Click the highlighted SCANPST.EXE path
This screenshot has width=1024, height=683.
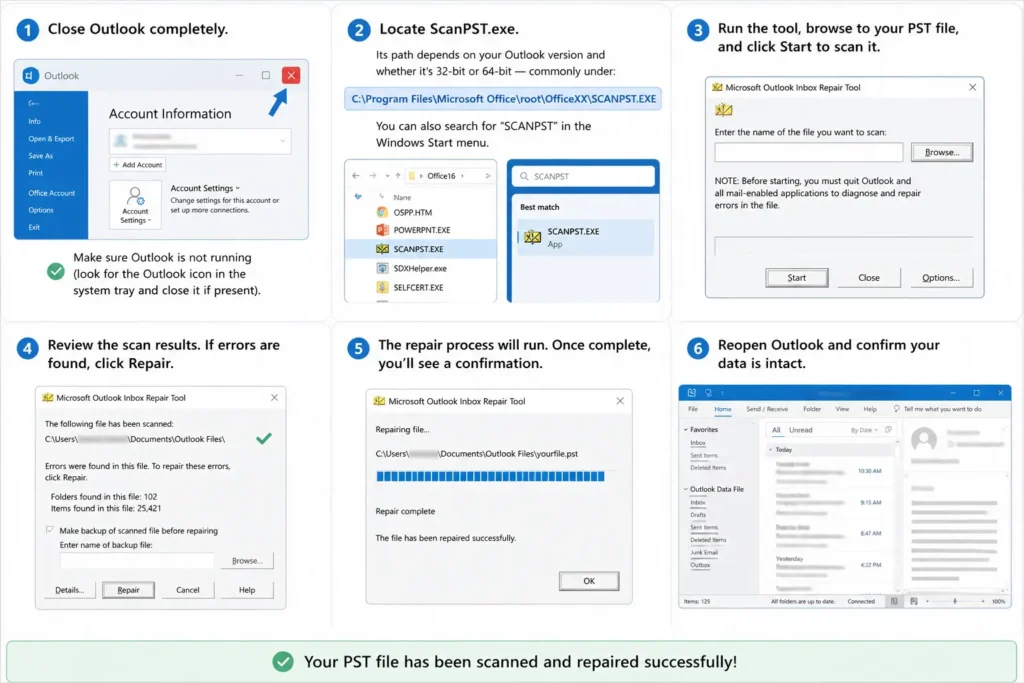pos(503,99)
